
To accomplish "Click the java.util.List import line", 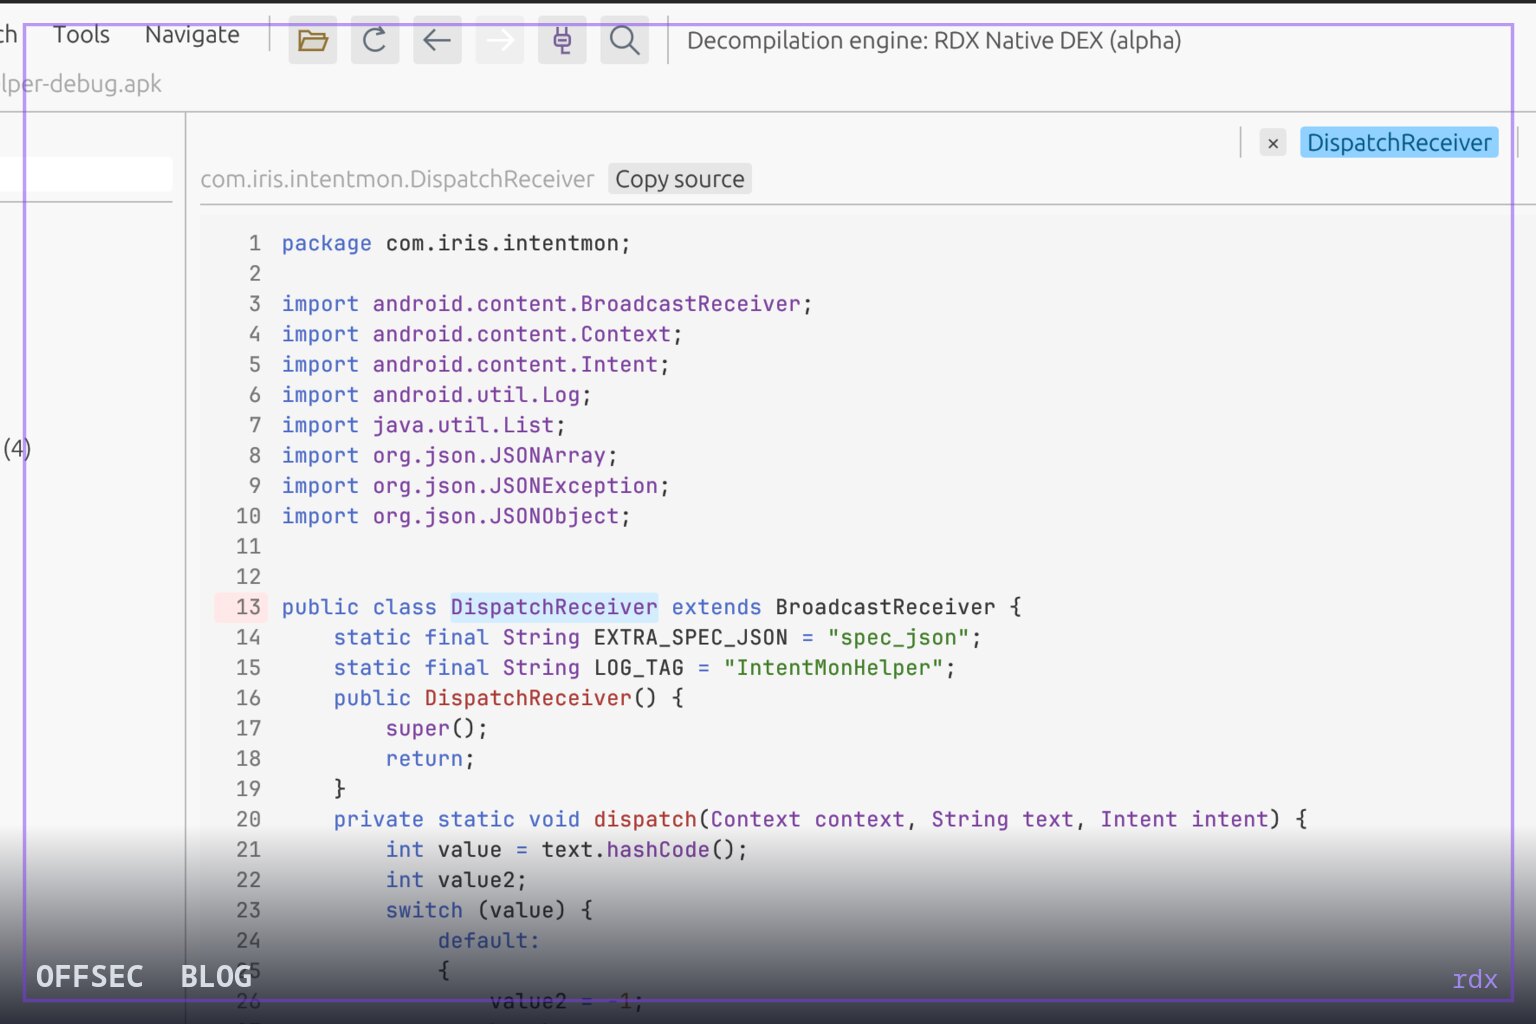I will [x=423, y=425].
